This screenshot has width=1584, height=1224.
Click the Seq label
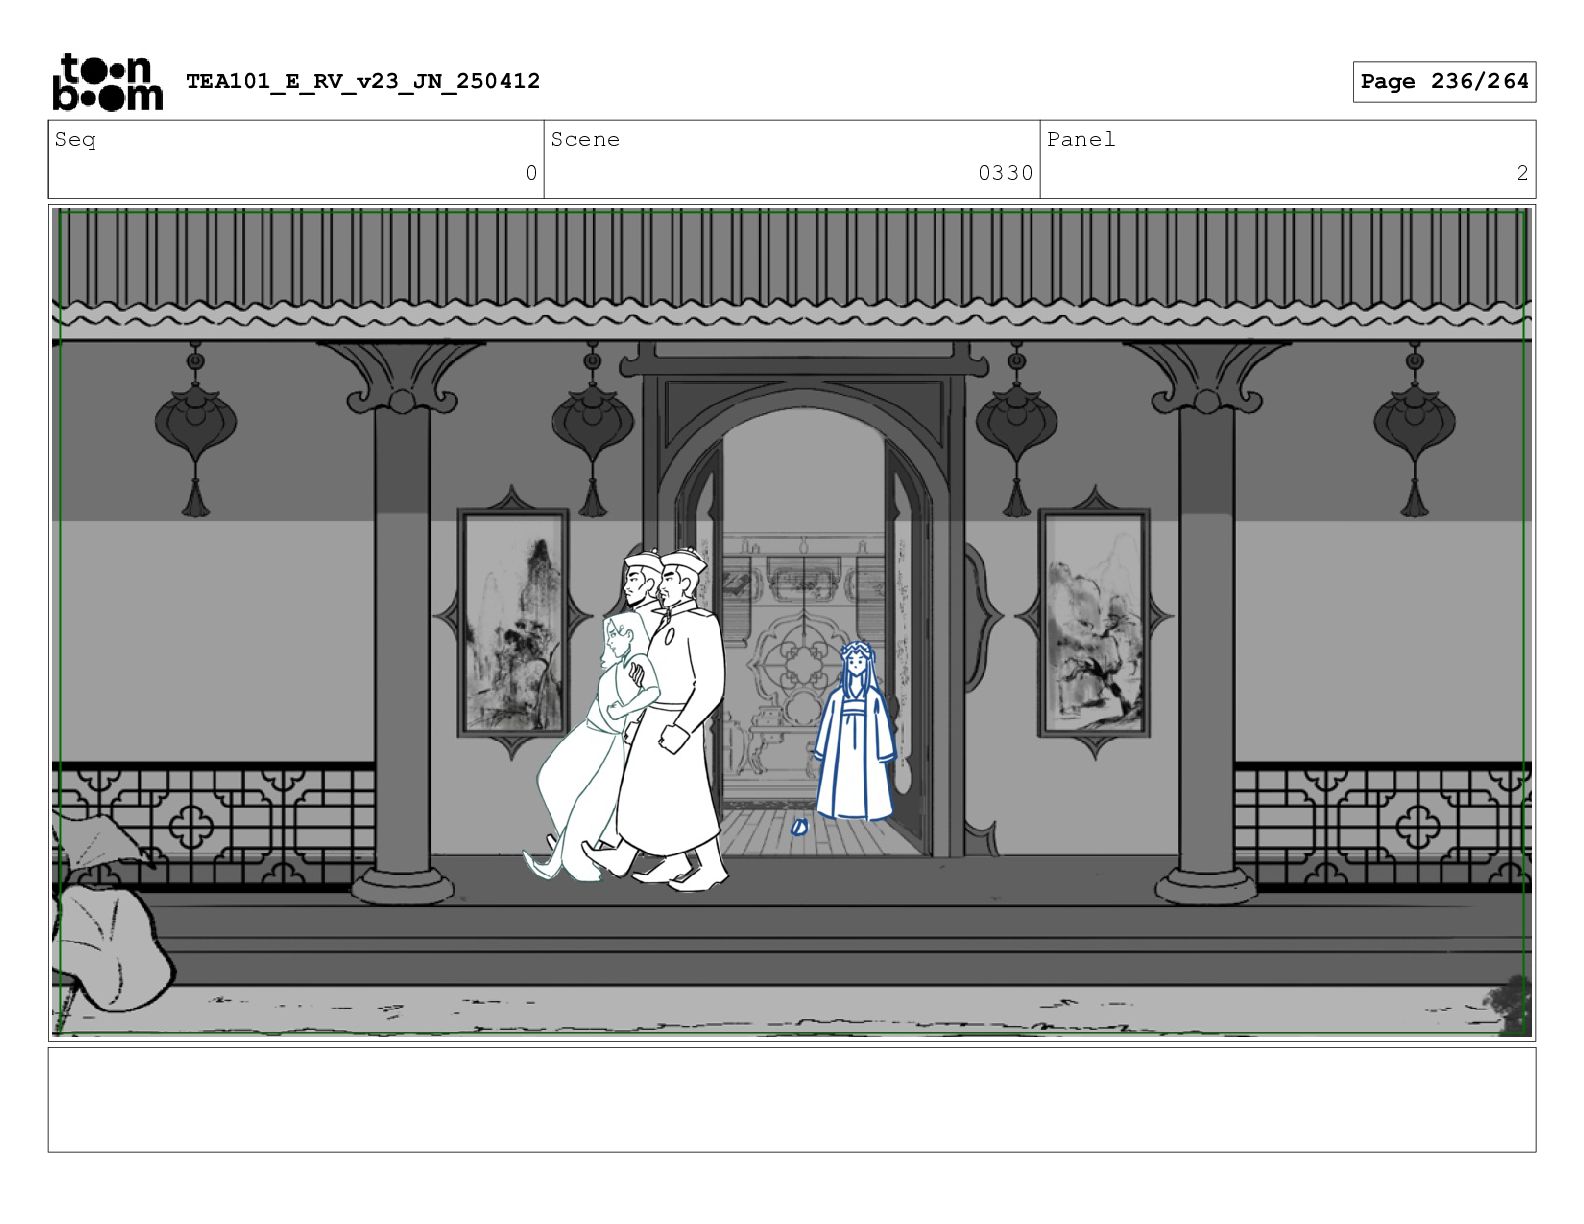[x=76, y=140]
